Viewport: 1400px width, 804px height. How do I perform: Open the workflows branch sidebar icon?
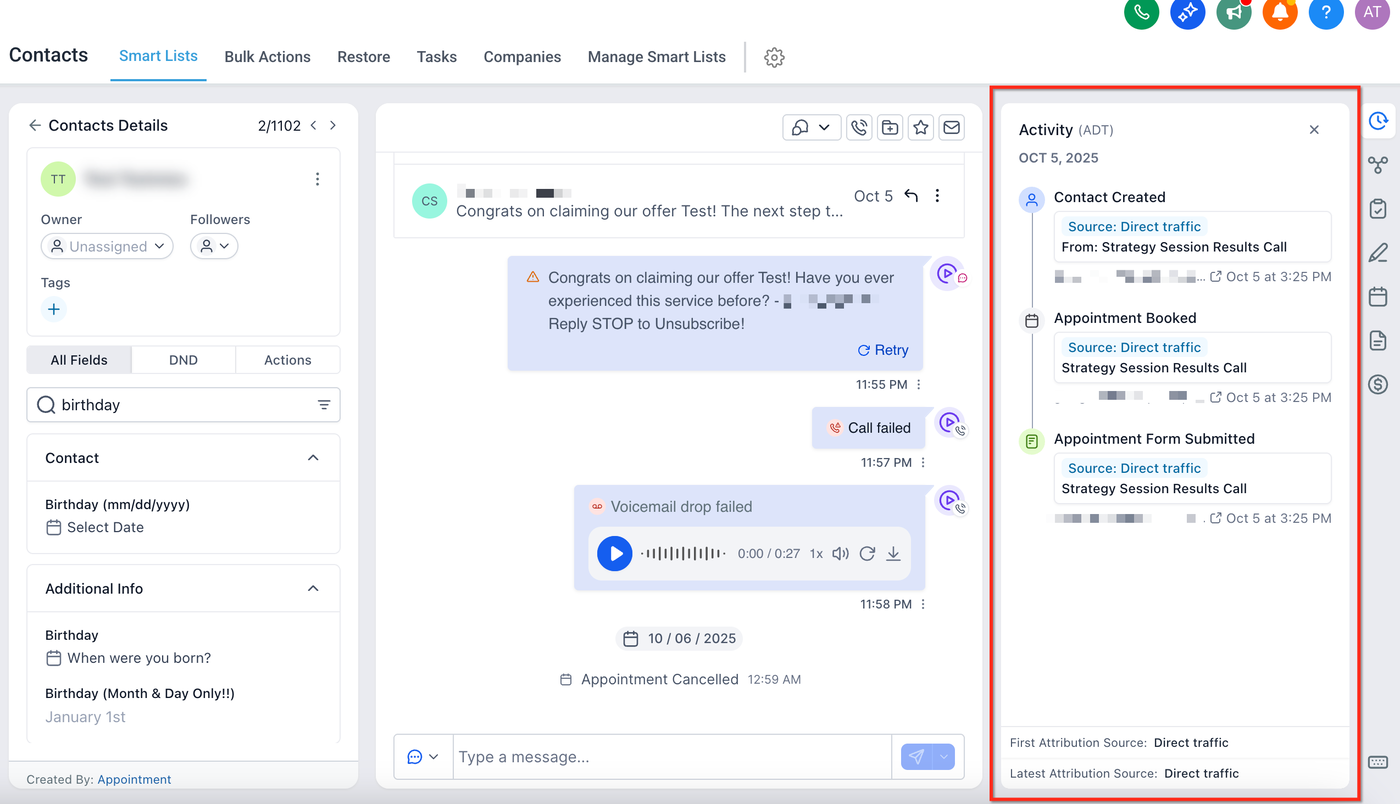pyautogui.click(x=1378, y=165)
